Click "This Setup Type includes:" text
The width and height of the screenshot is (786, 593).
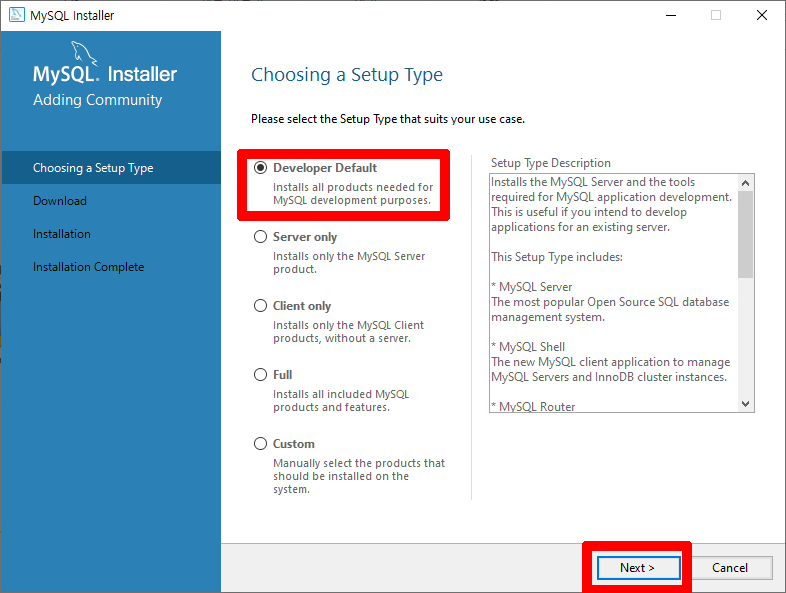tap(557, 257)
